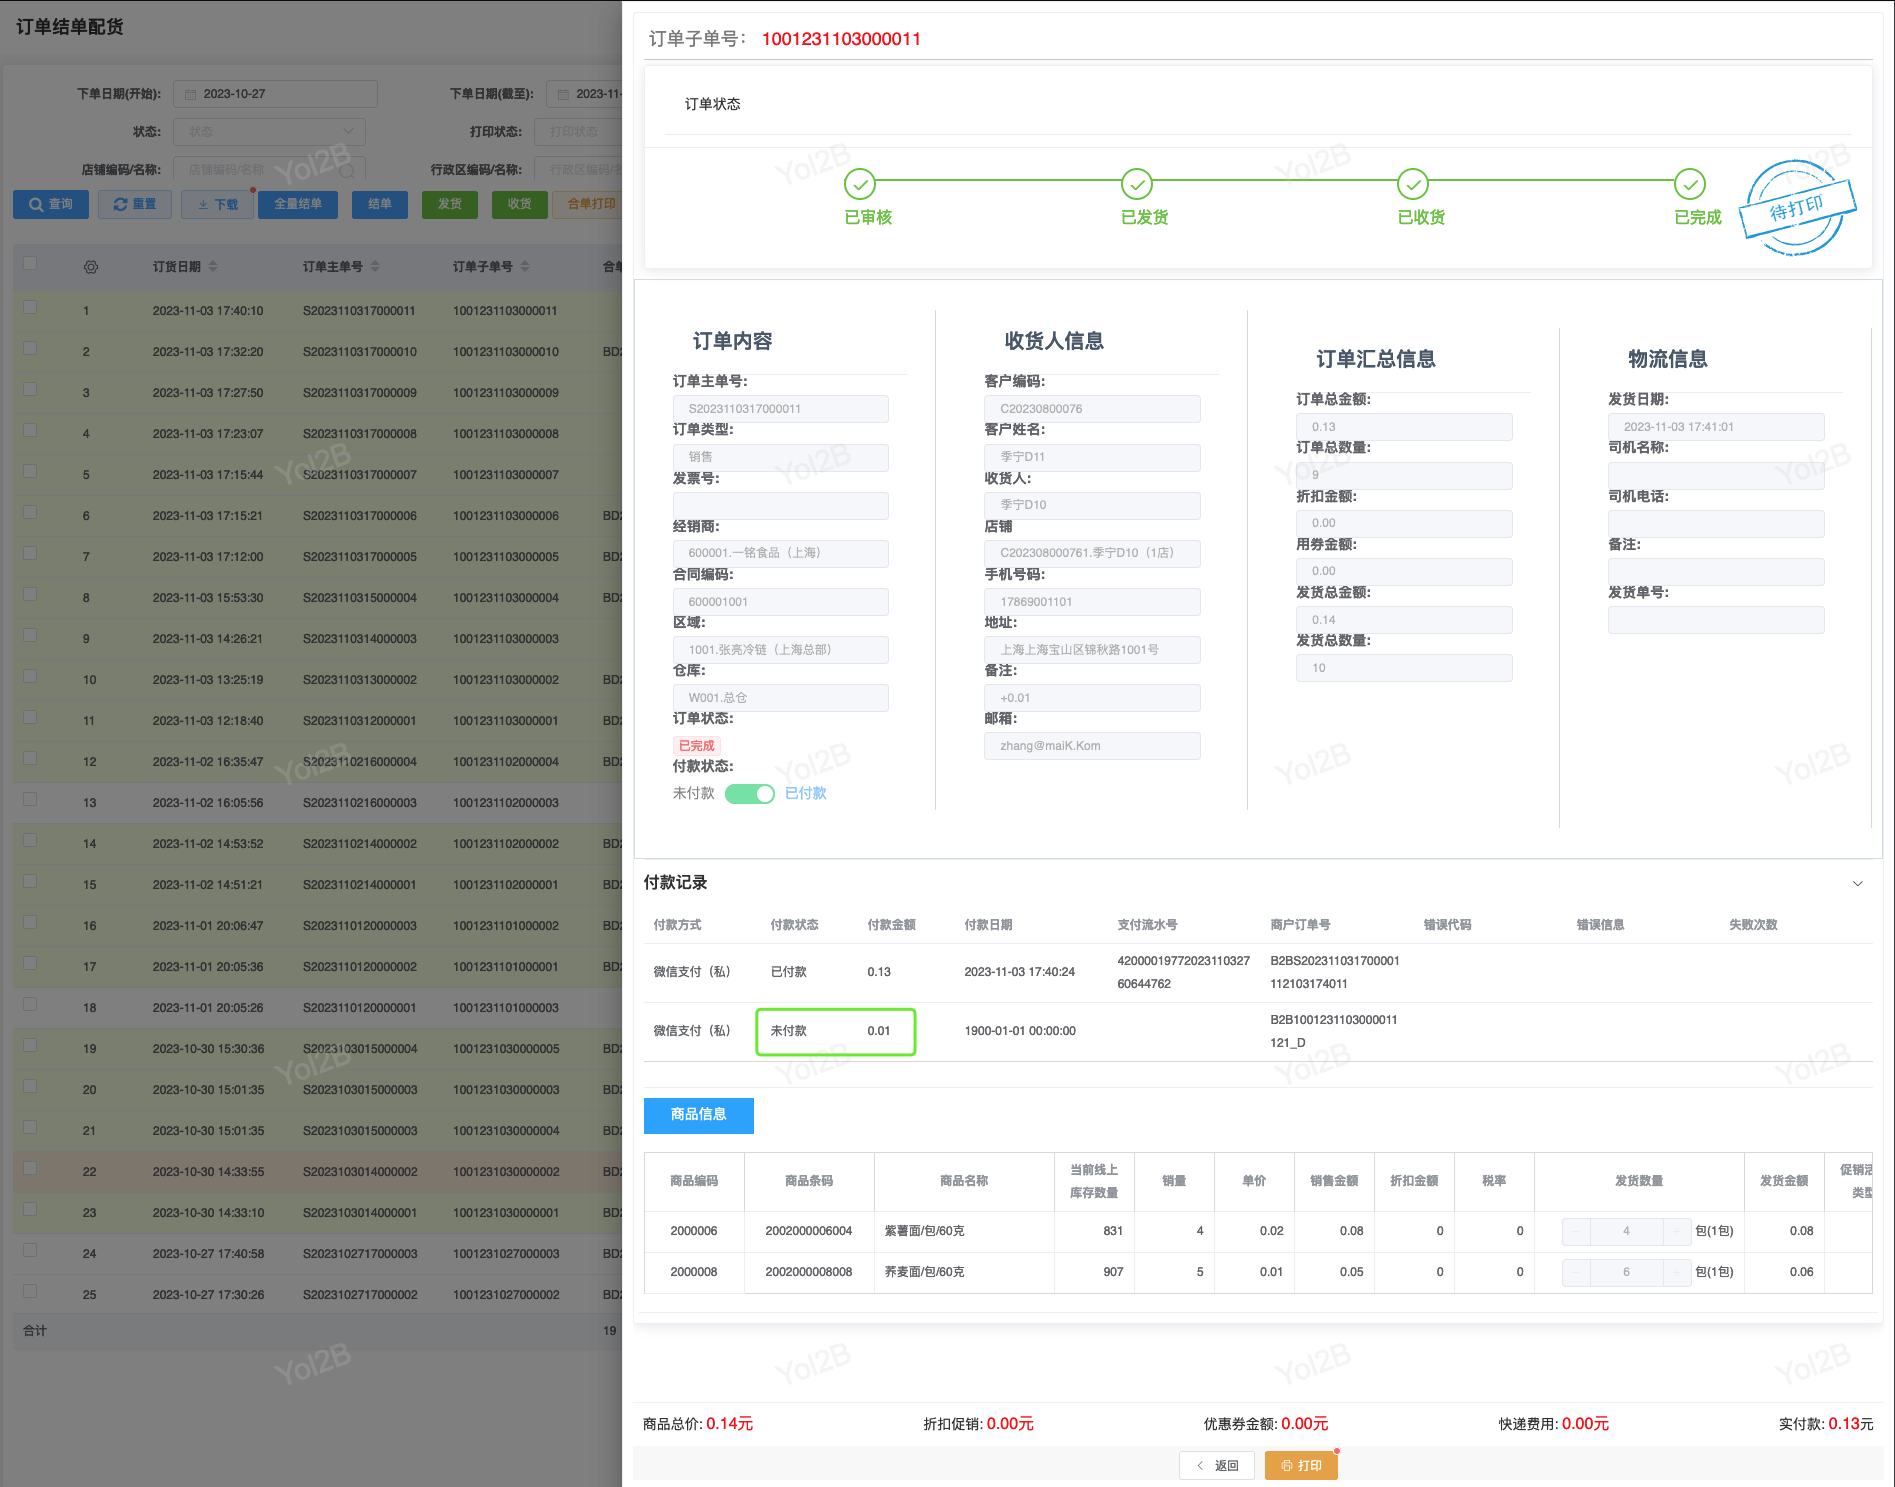Collapse the 付款记录 section chevron
1895x1487 pixels.
[1858, 883]
